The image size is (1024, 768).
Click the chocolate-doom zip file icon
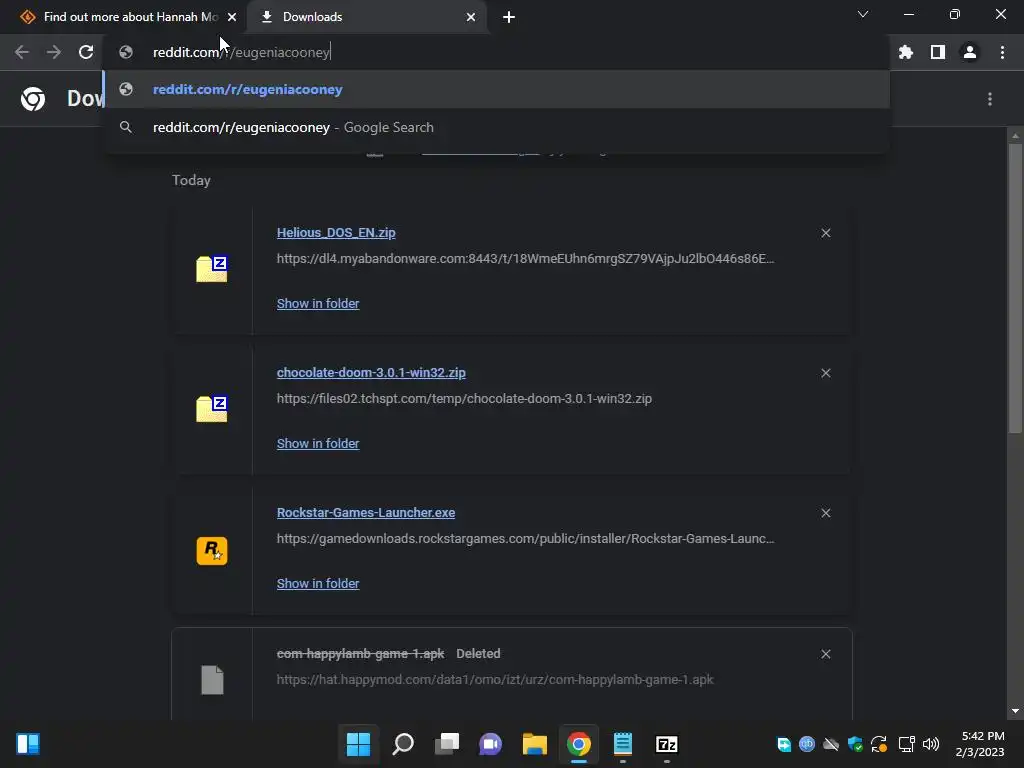point(212,408)
